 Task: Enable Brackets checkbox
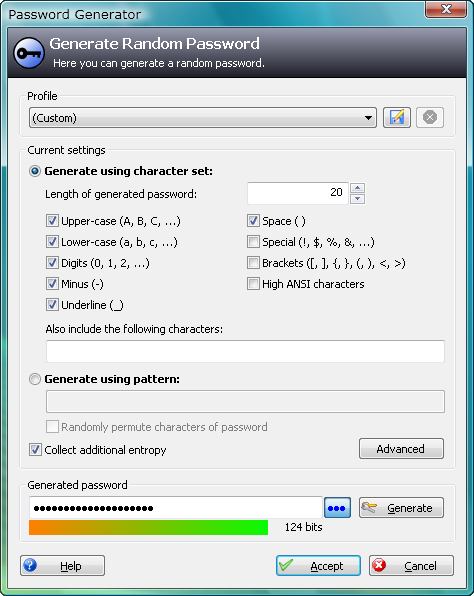253,263
